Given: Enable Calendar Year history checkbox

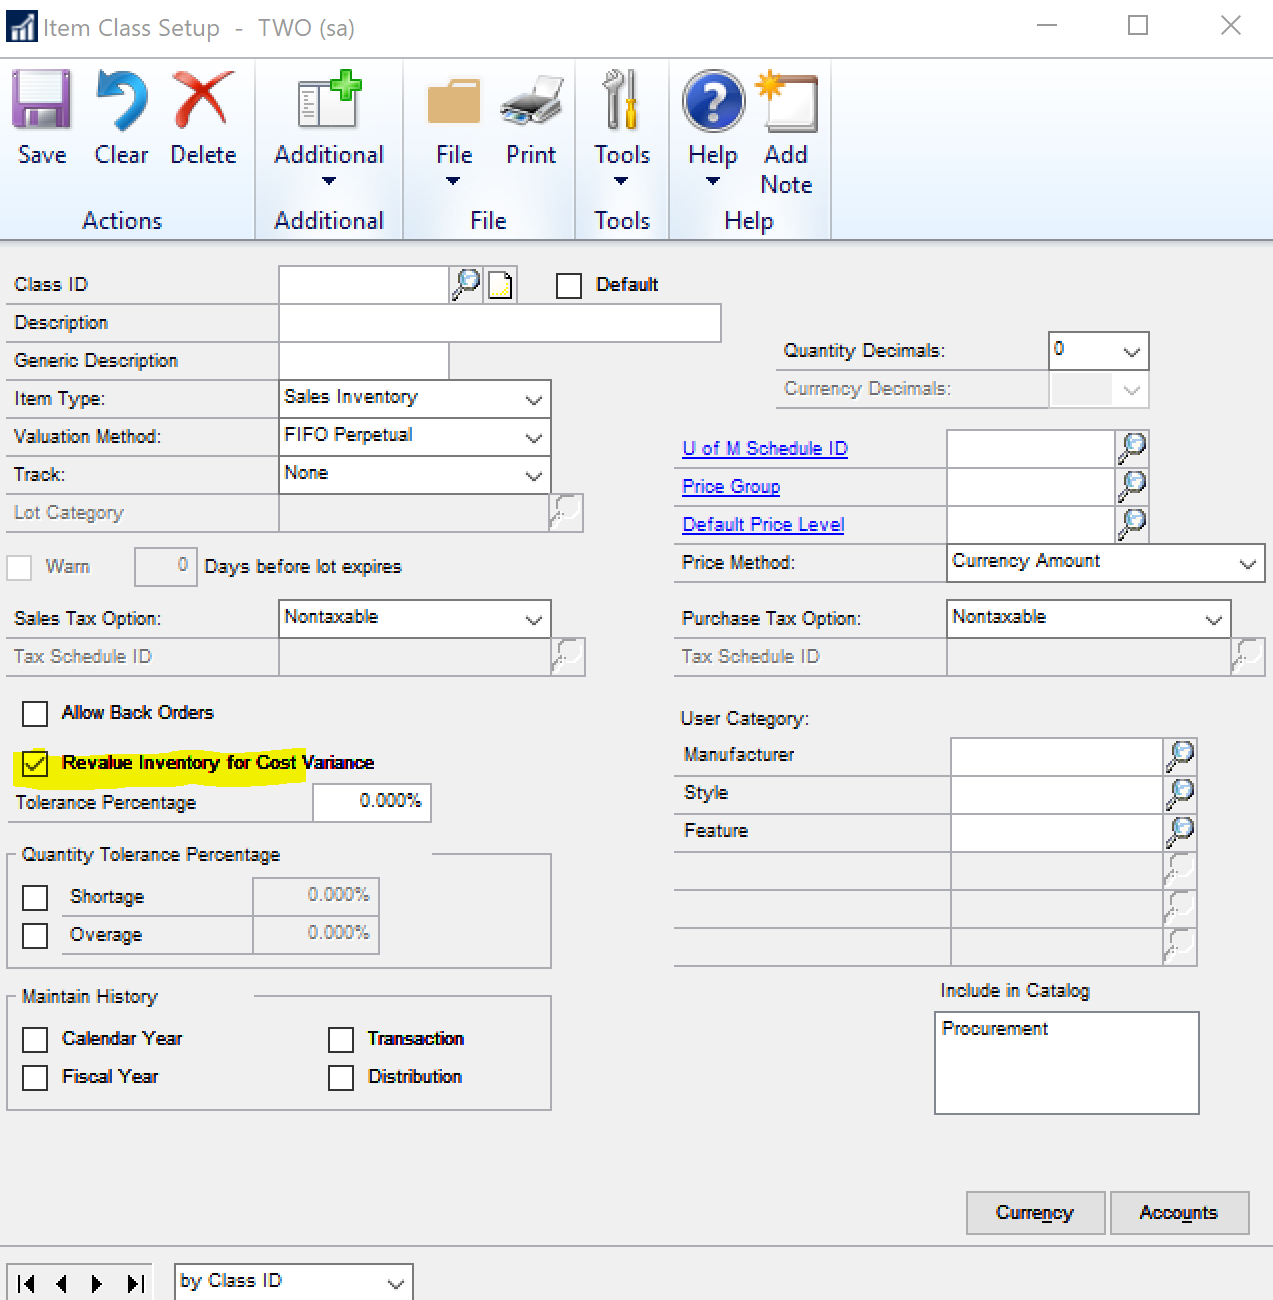Looking at the screenshot, I should (x=35, y=1040).
